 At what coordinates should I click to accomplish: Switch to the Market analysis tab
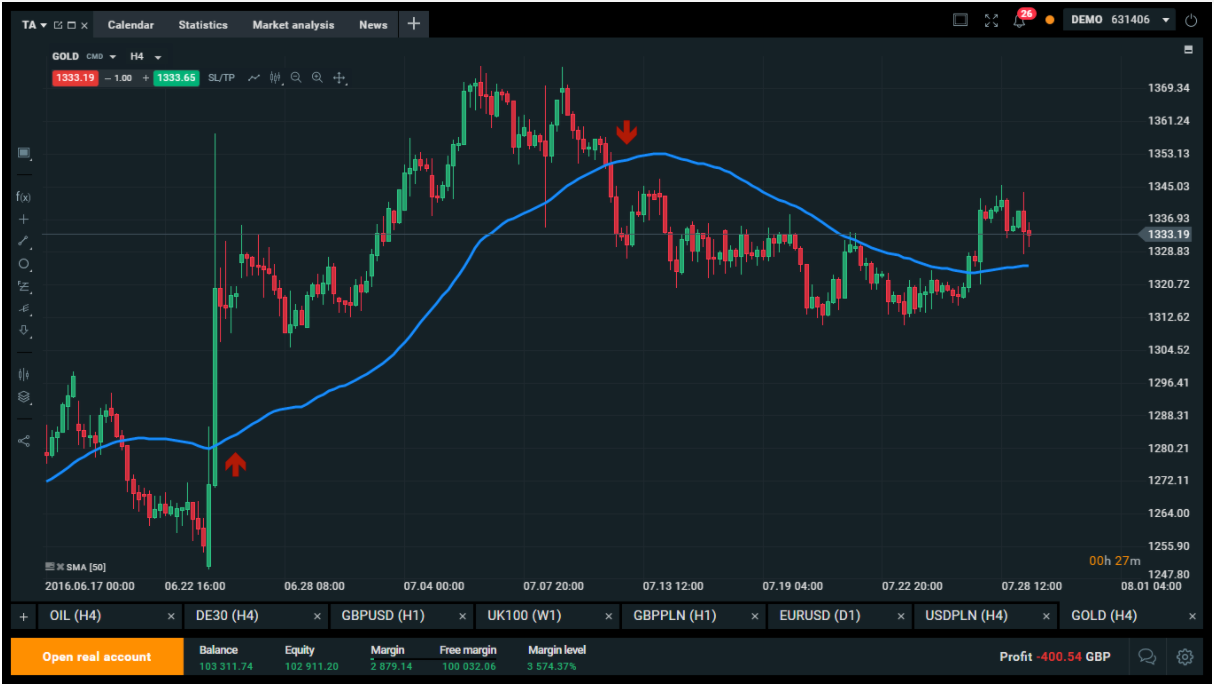[x=293, y=25]
